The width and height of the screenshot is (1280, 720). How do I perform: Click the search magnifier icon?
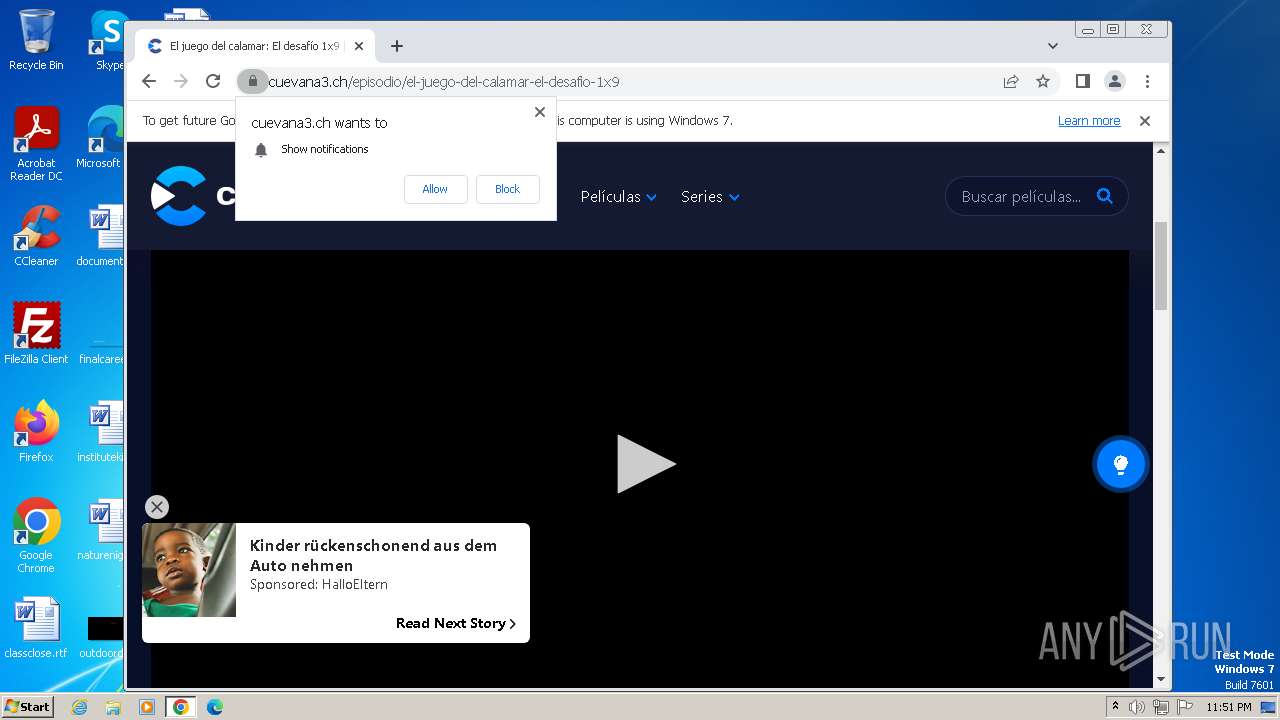(1104, 196)
